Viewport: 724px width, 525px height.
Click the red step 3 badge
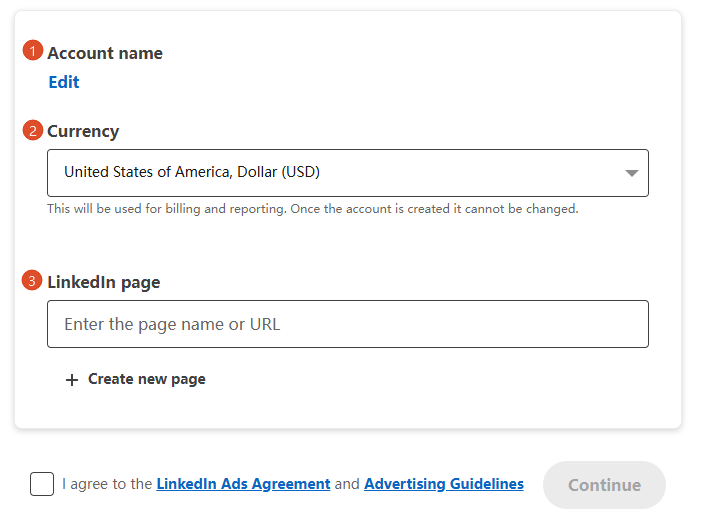click(x=33, y=281)
